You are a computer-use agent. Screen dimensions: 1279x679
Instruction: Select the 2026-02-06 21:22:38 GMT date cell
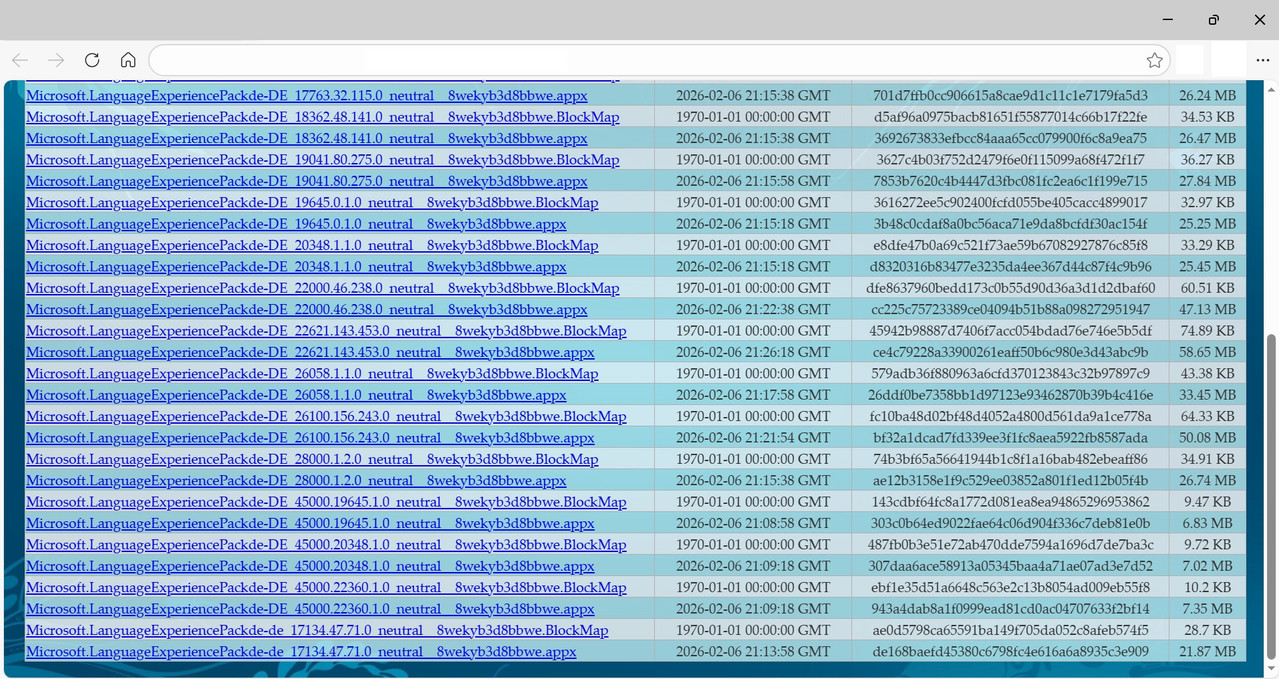753,310
